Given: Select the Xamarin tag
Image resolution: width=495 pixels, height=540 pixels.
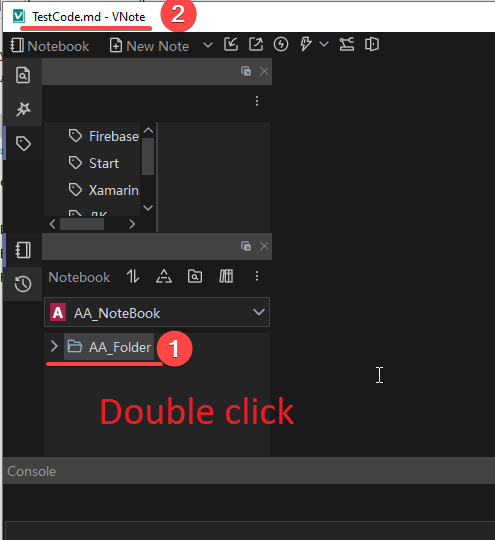Looking at the screenshot, I should [x=103, y=190].
